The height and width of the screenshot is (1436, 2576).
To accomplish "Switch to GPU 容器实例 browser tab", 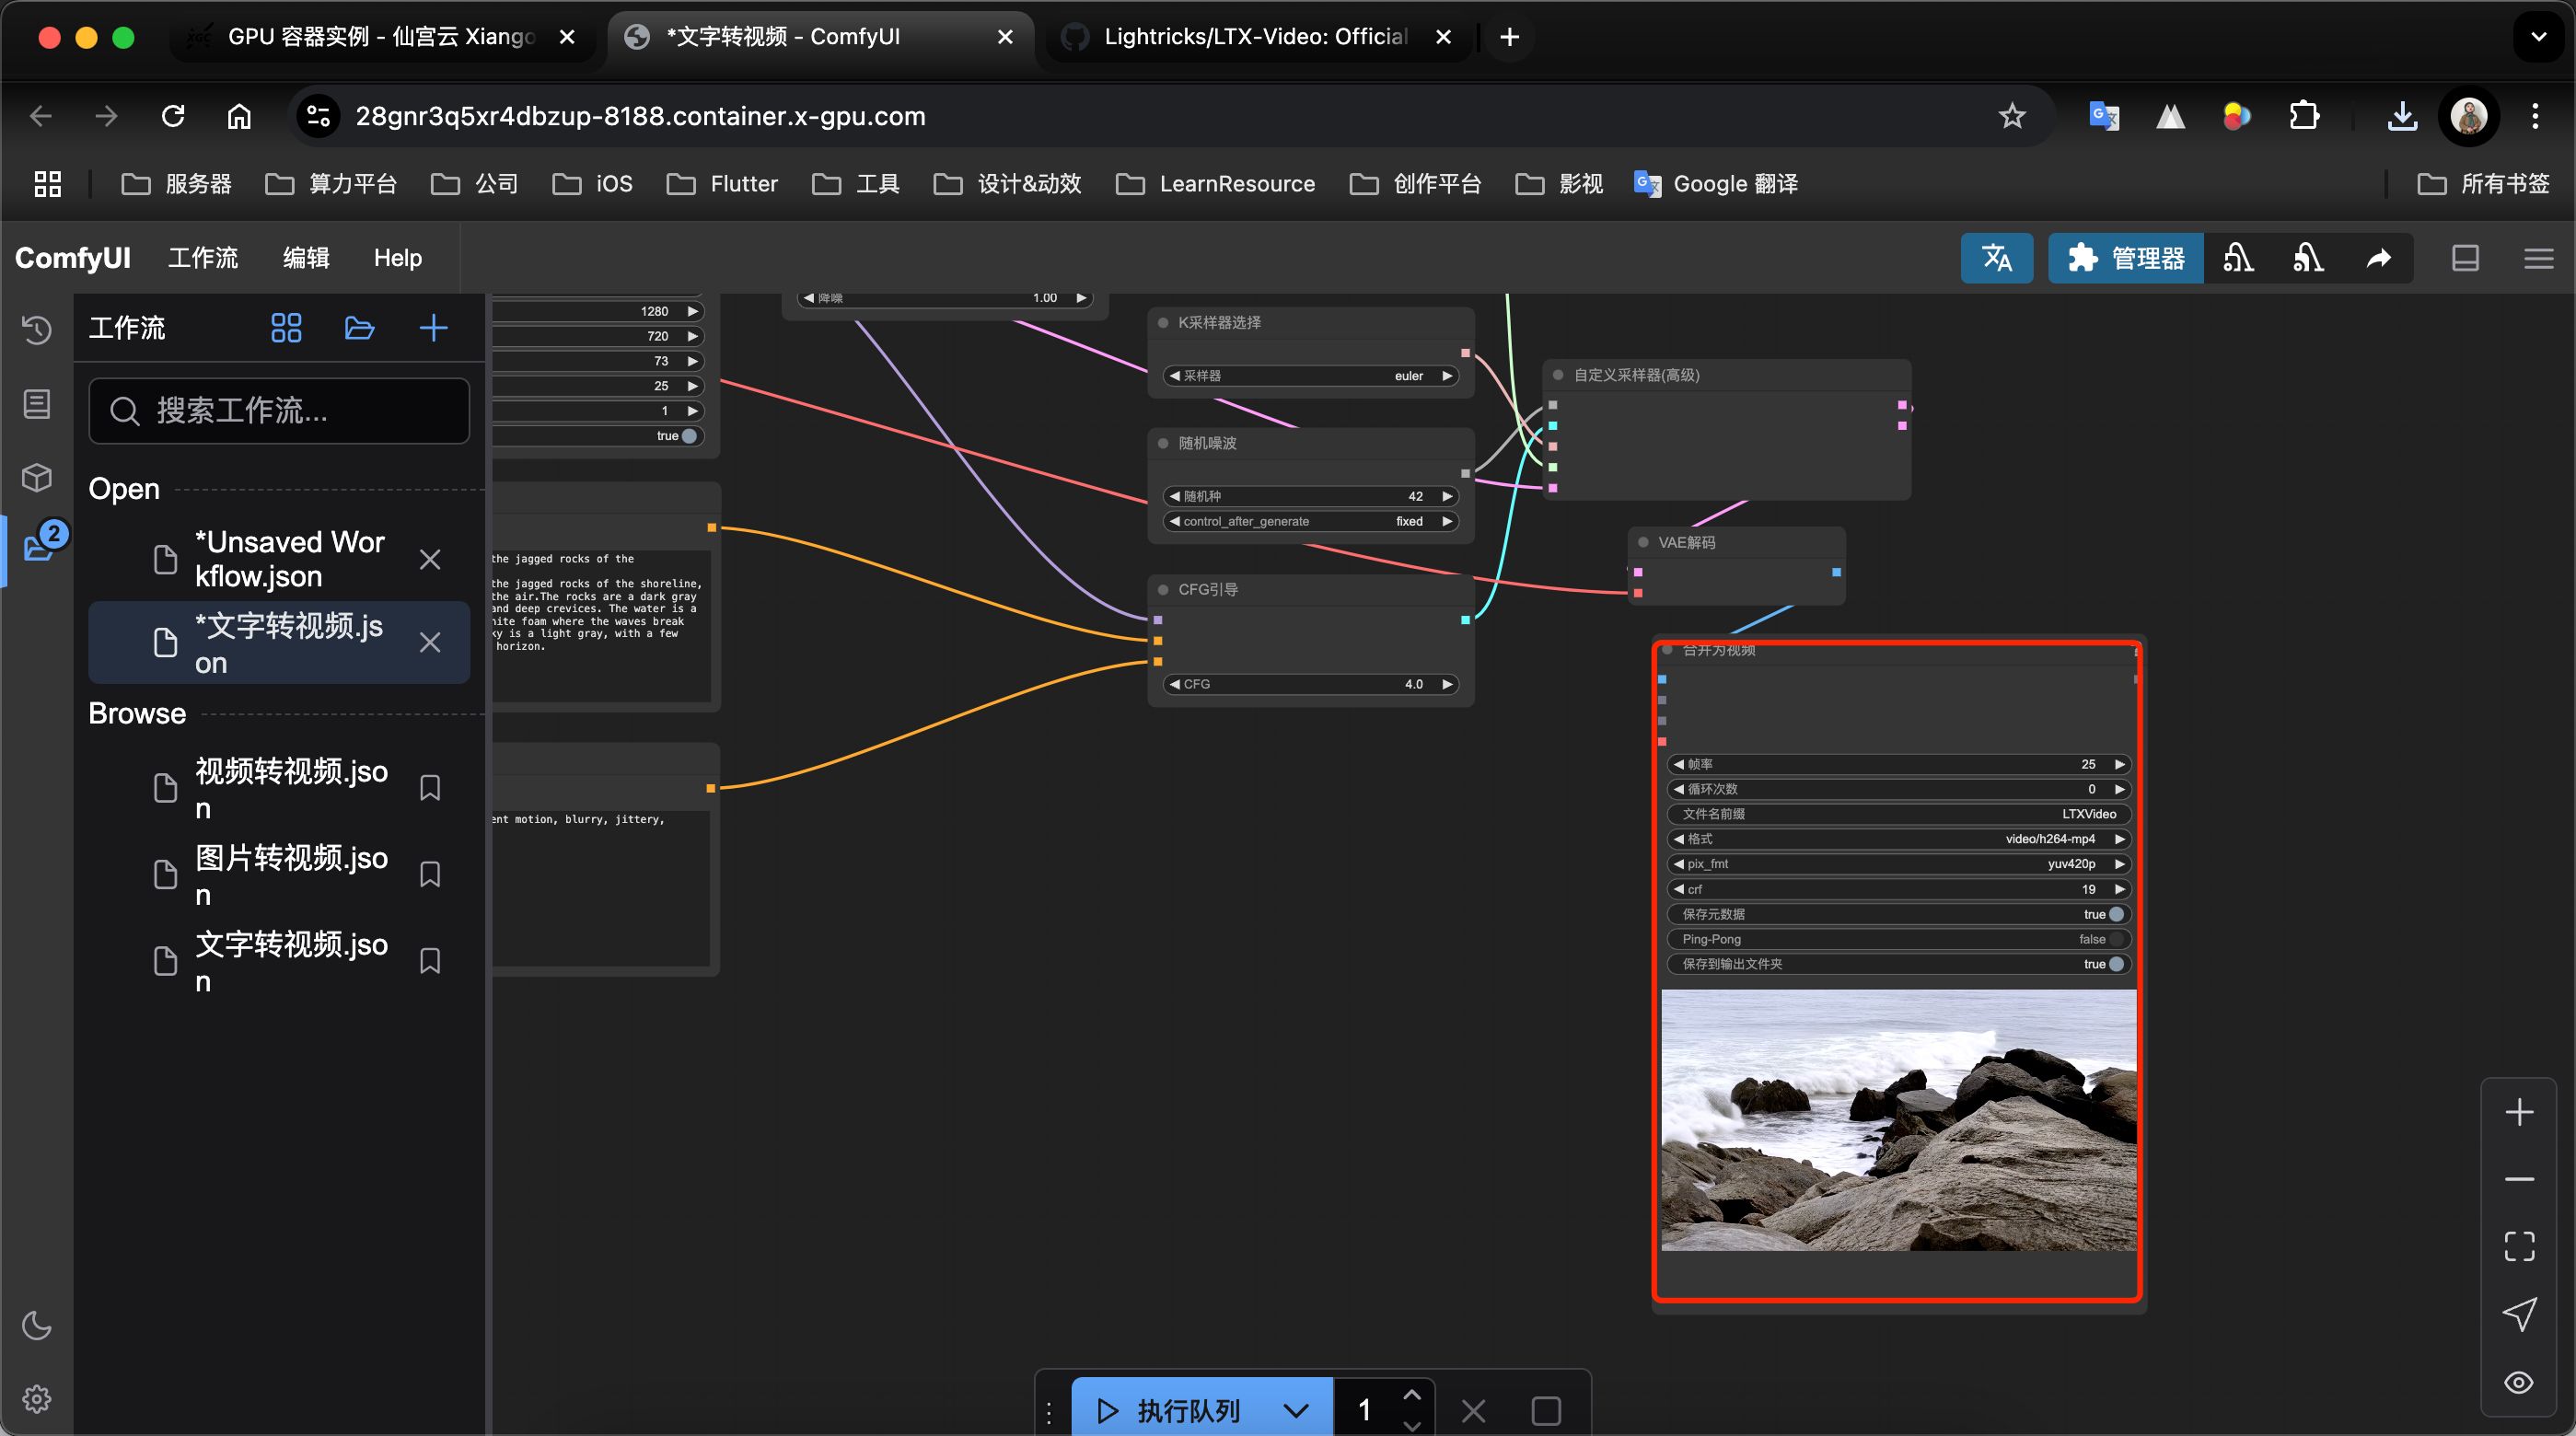I will tap(380, 37).
